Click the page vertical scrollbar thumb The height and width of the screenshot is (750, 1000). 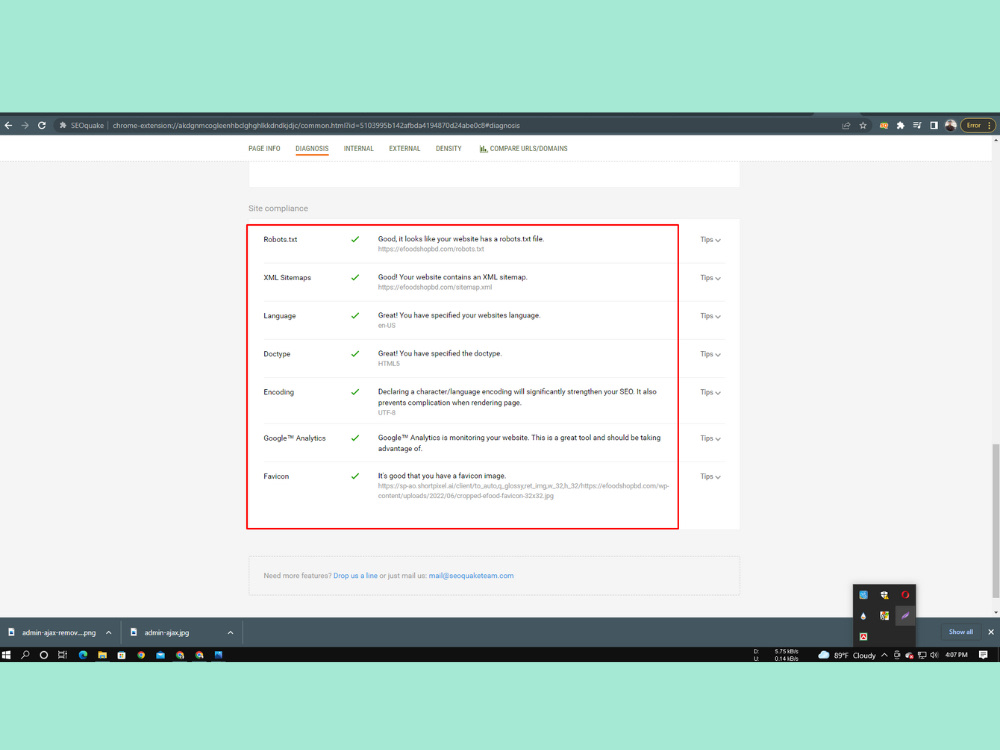[996, 521]
